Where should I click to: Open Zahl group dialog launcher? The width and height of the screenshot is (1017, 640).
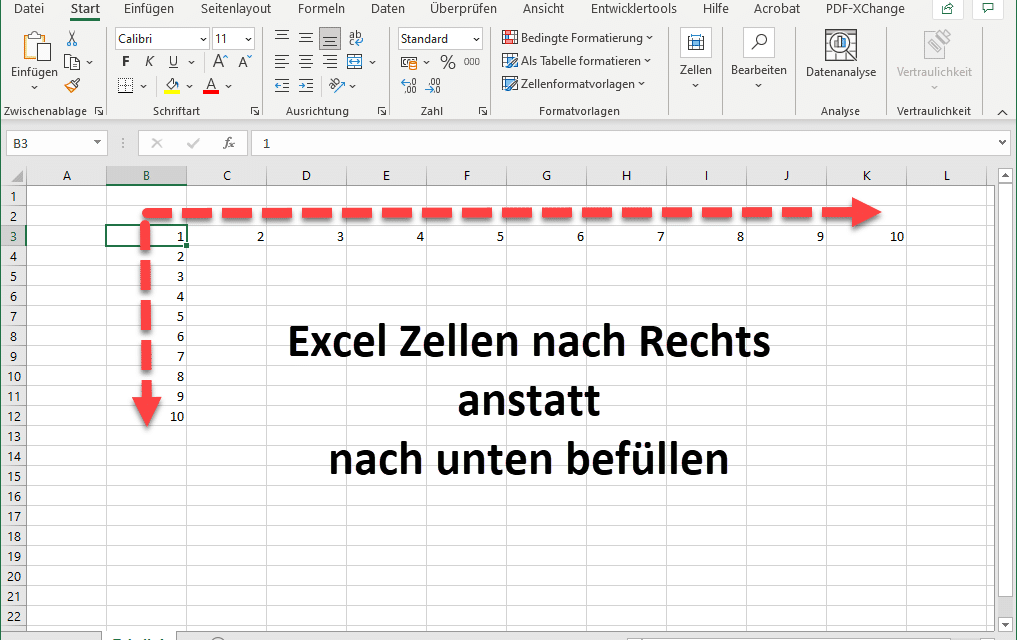point(483,112)
